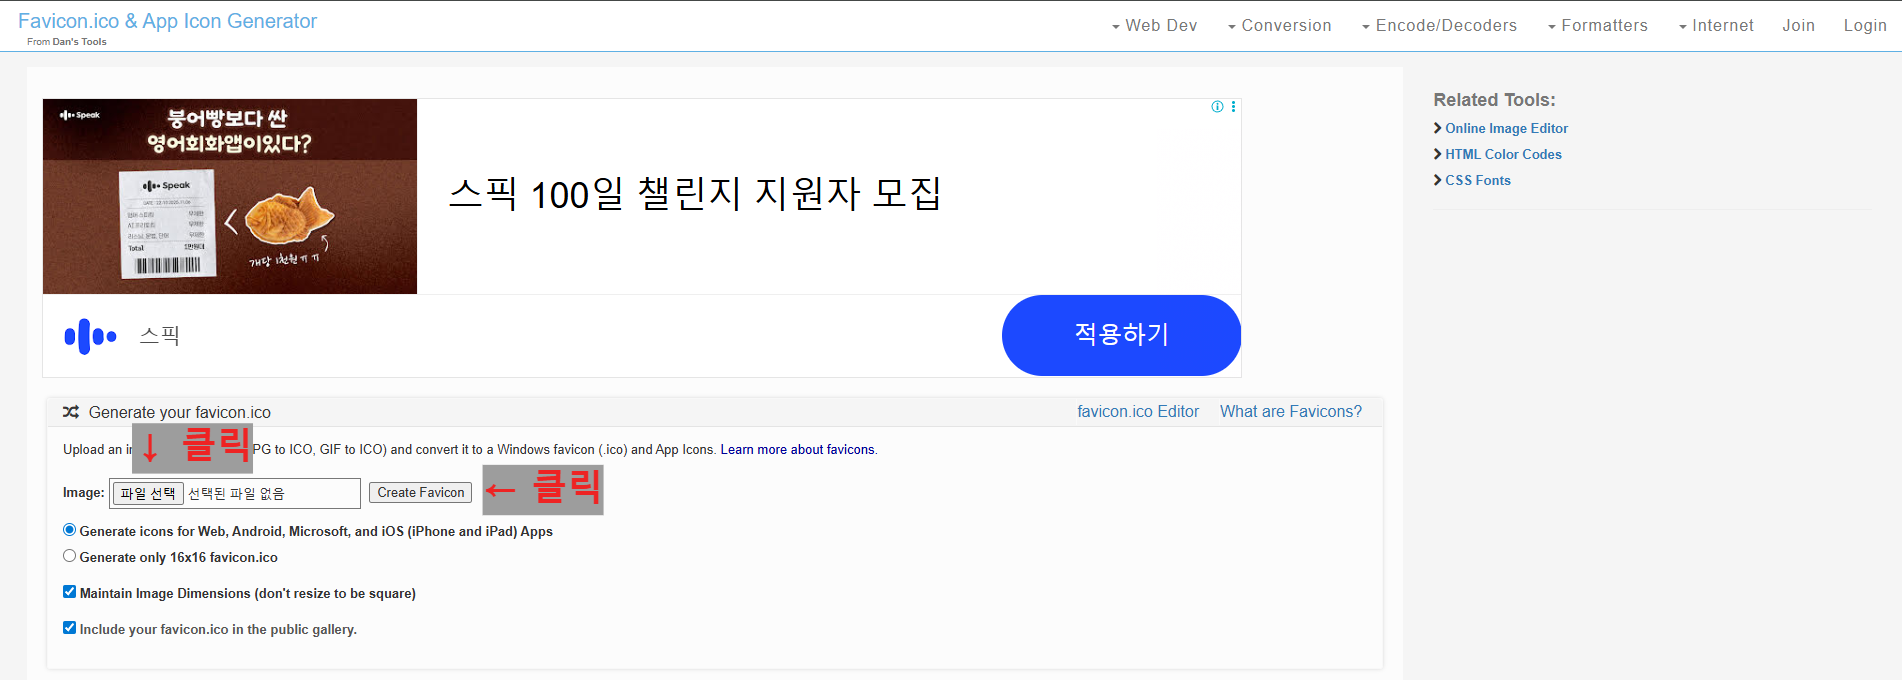
Task: Click the Favicon.ico & App Icon Generator title
Action: [x=168, y=21]
